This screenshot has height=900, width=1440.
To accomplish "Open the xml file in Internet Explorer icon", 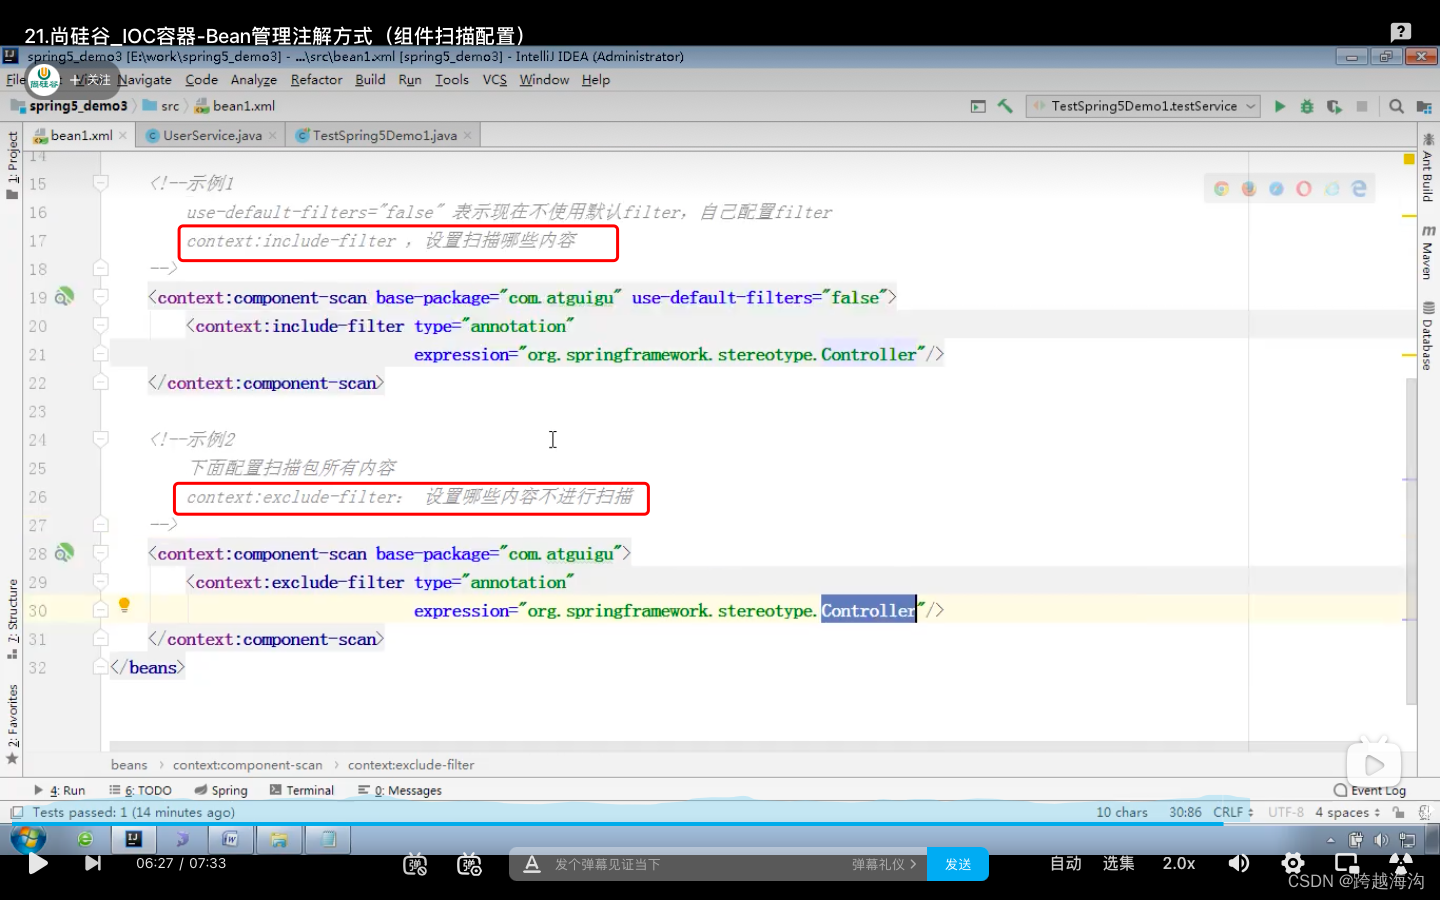I will (1331, 188).
